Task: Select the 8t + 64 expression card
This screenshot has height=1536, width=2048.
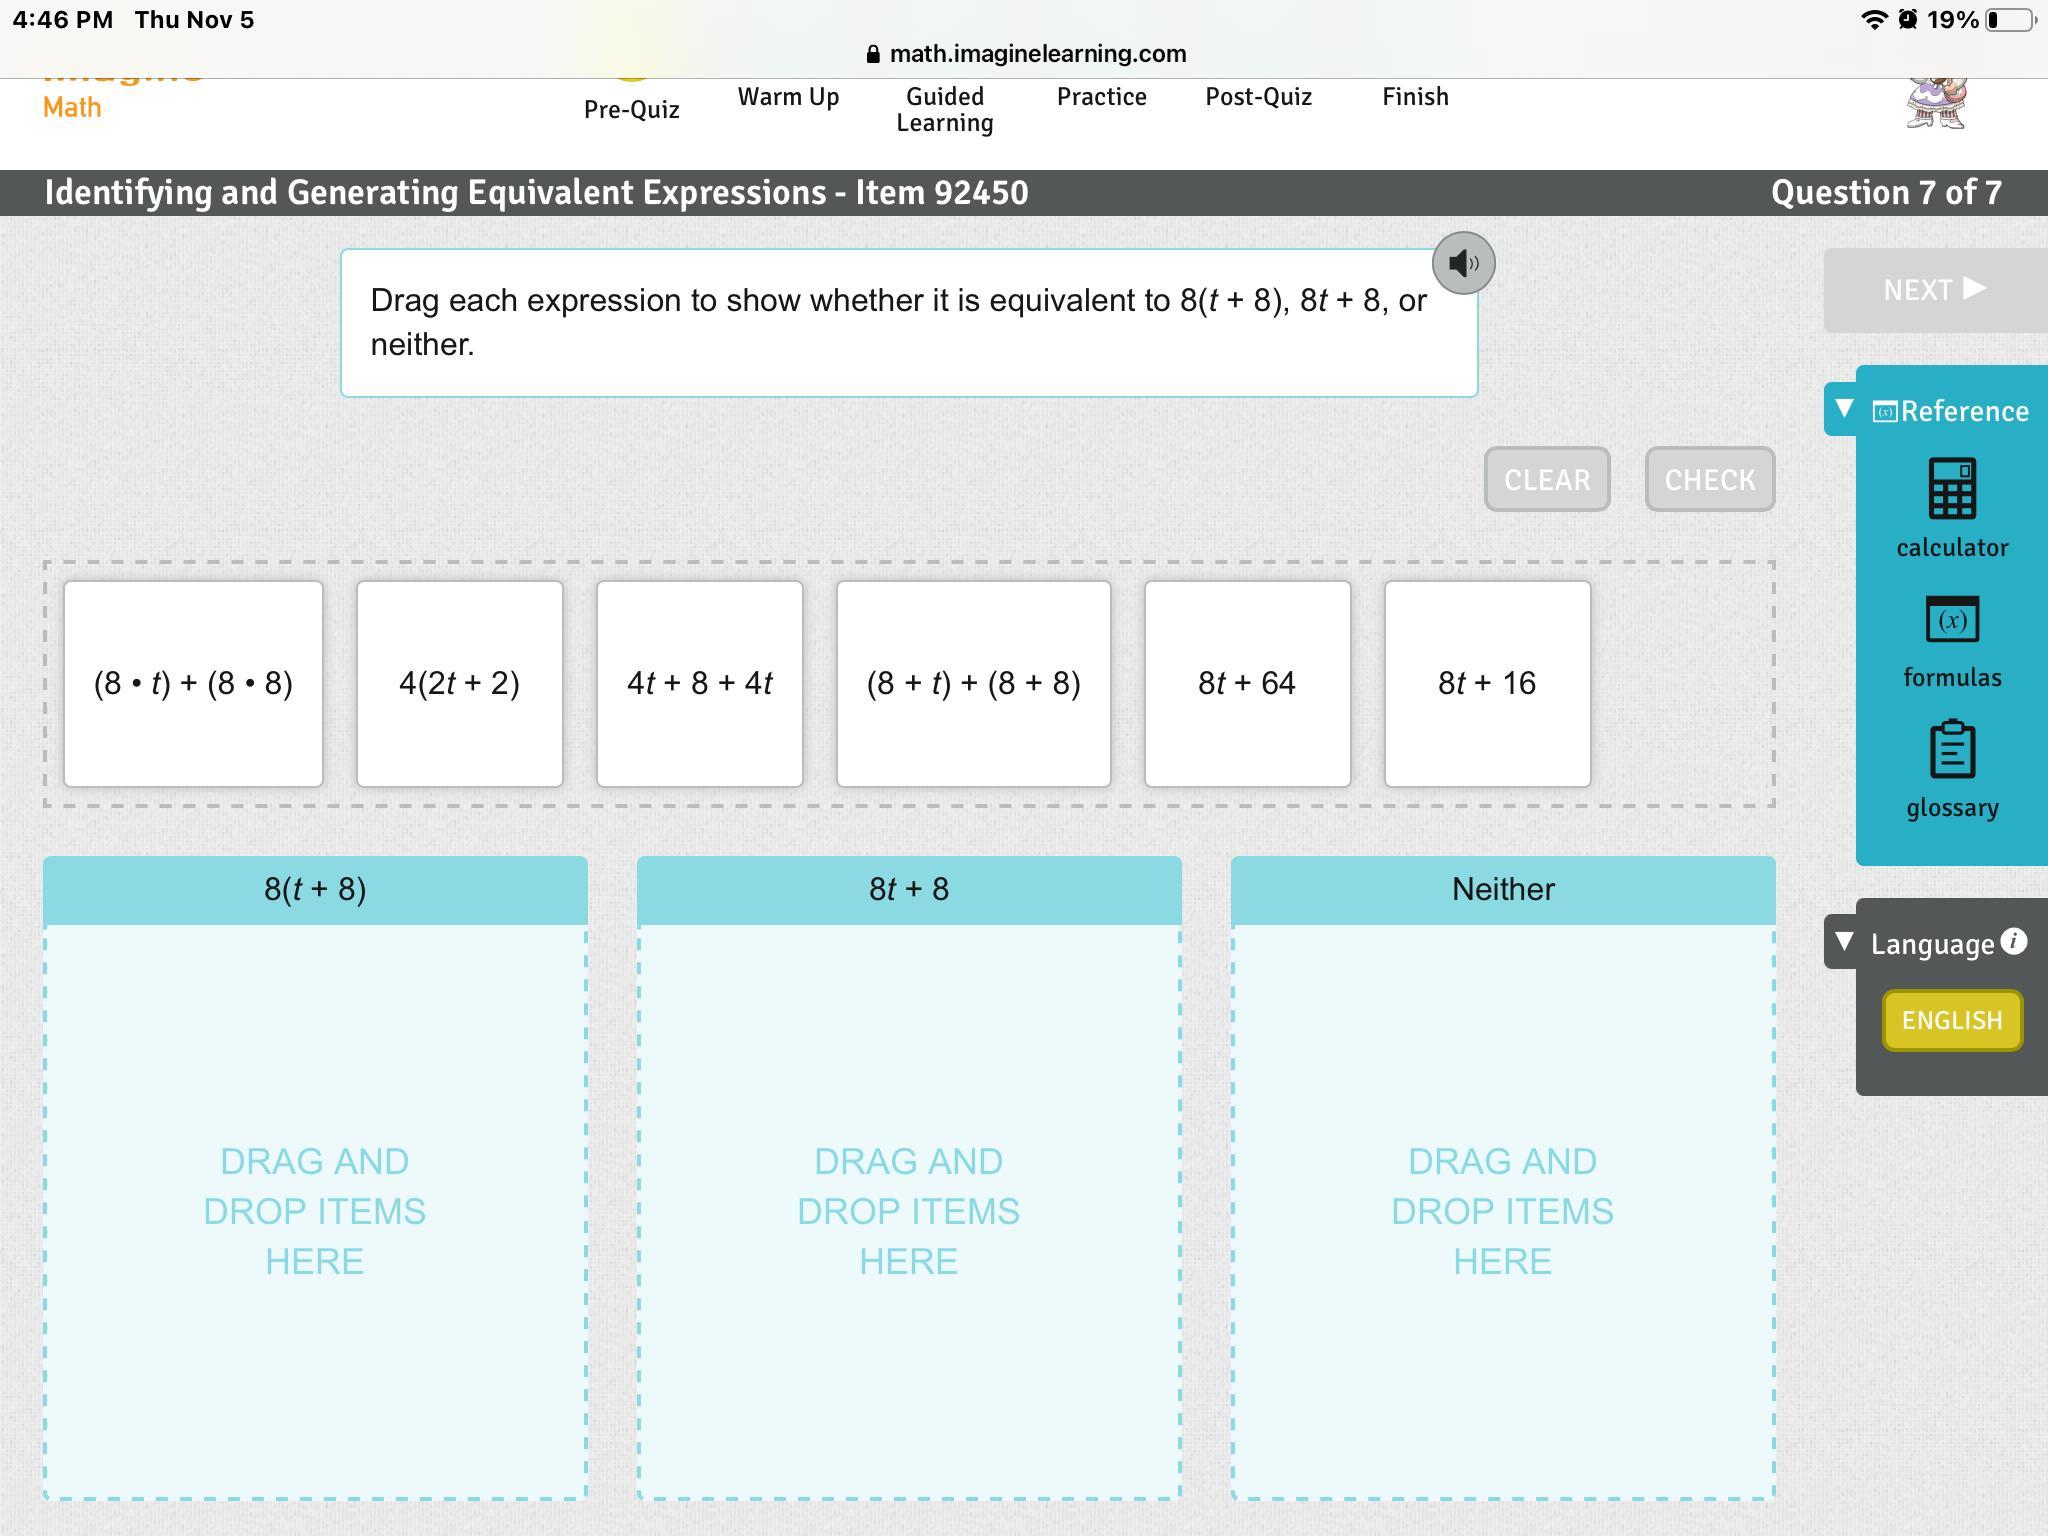Action: (1247, 684)
